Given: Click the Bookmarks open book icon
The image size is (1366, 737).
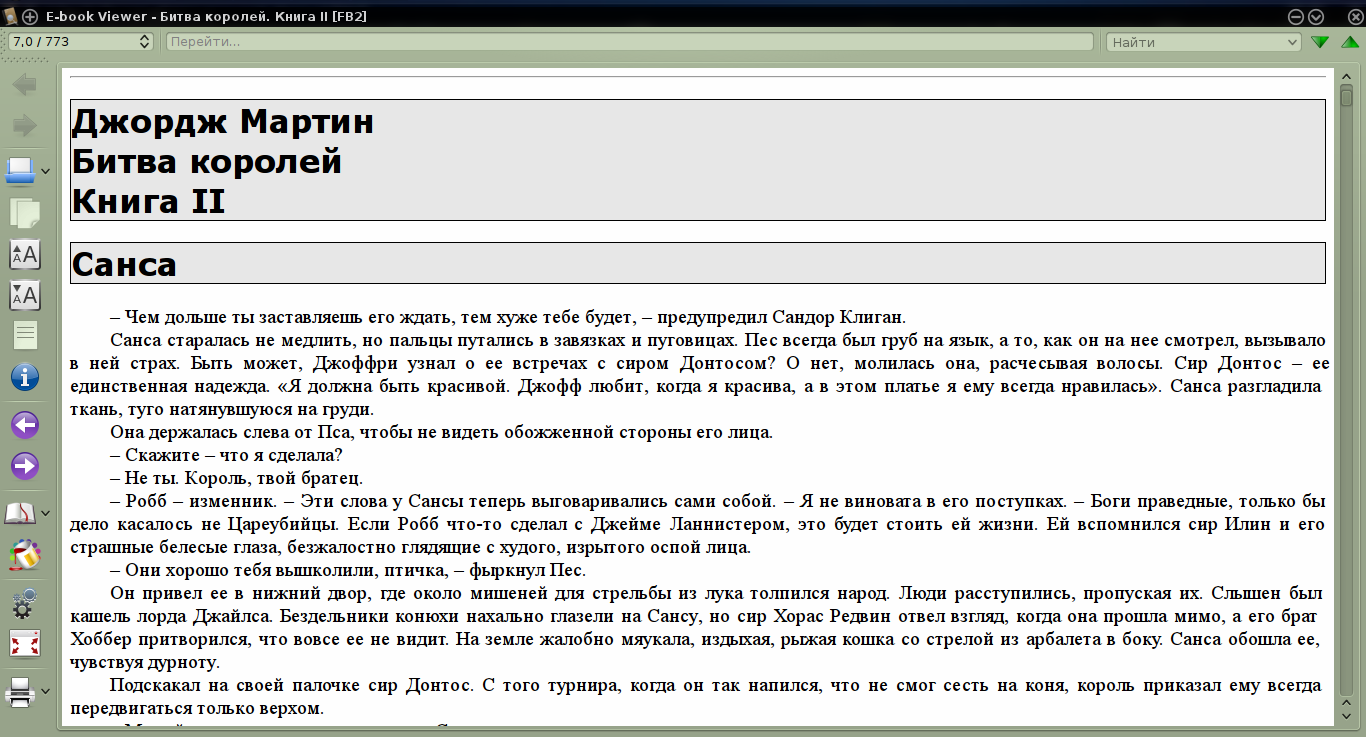Looking at the screenshot, I should pyautogui.click(x=22, y=513).
